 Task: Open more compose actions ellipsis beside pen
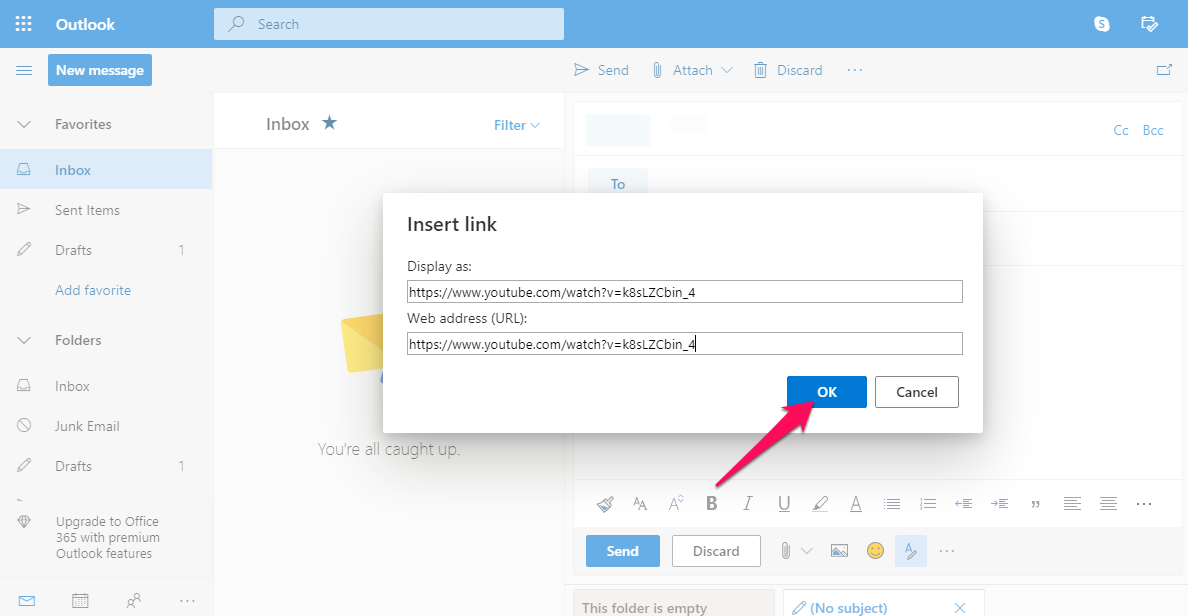pyautogui.click(x=947, y=551)
